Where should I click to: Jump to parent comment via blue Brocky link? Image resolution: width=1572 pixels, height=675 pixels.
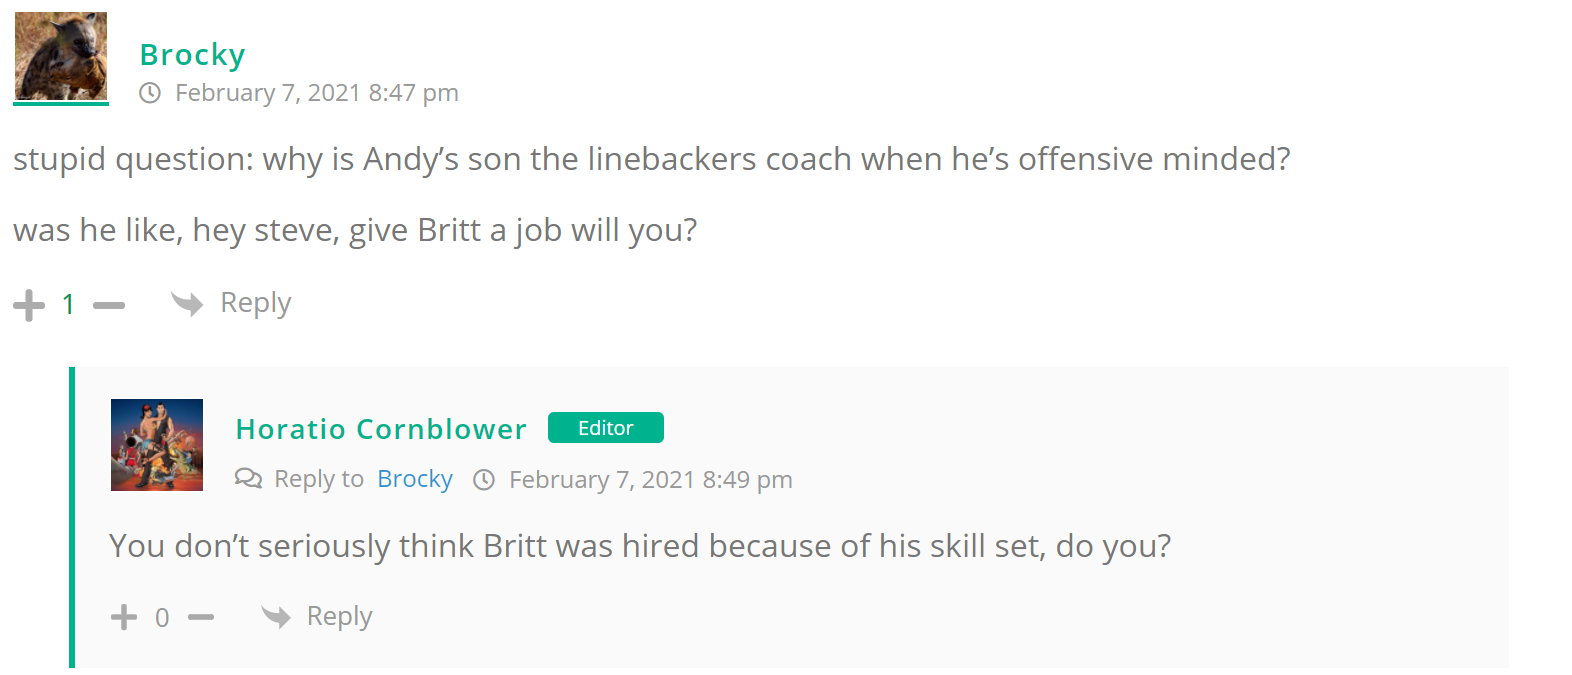415,479
